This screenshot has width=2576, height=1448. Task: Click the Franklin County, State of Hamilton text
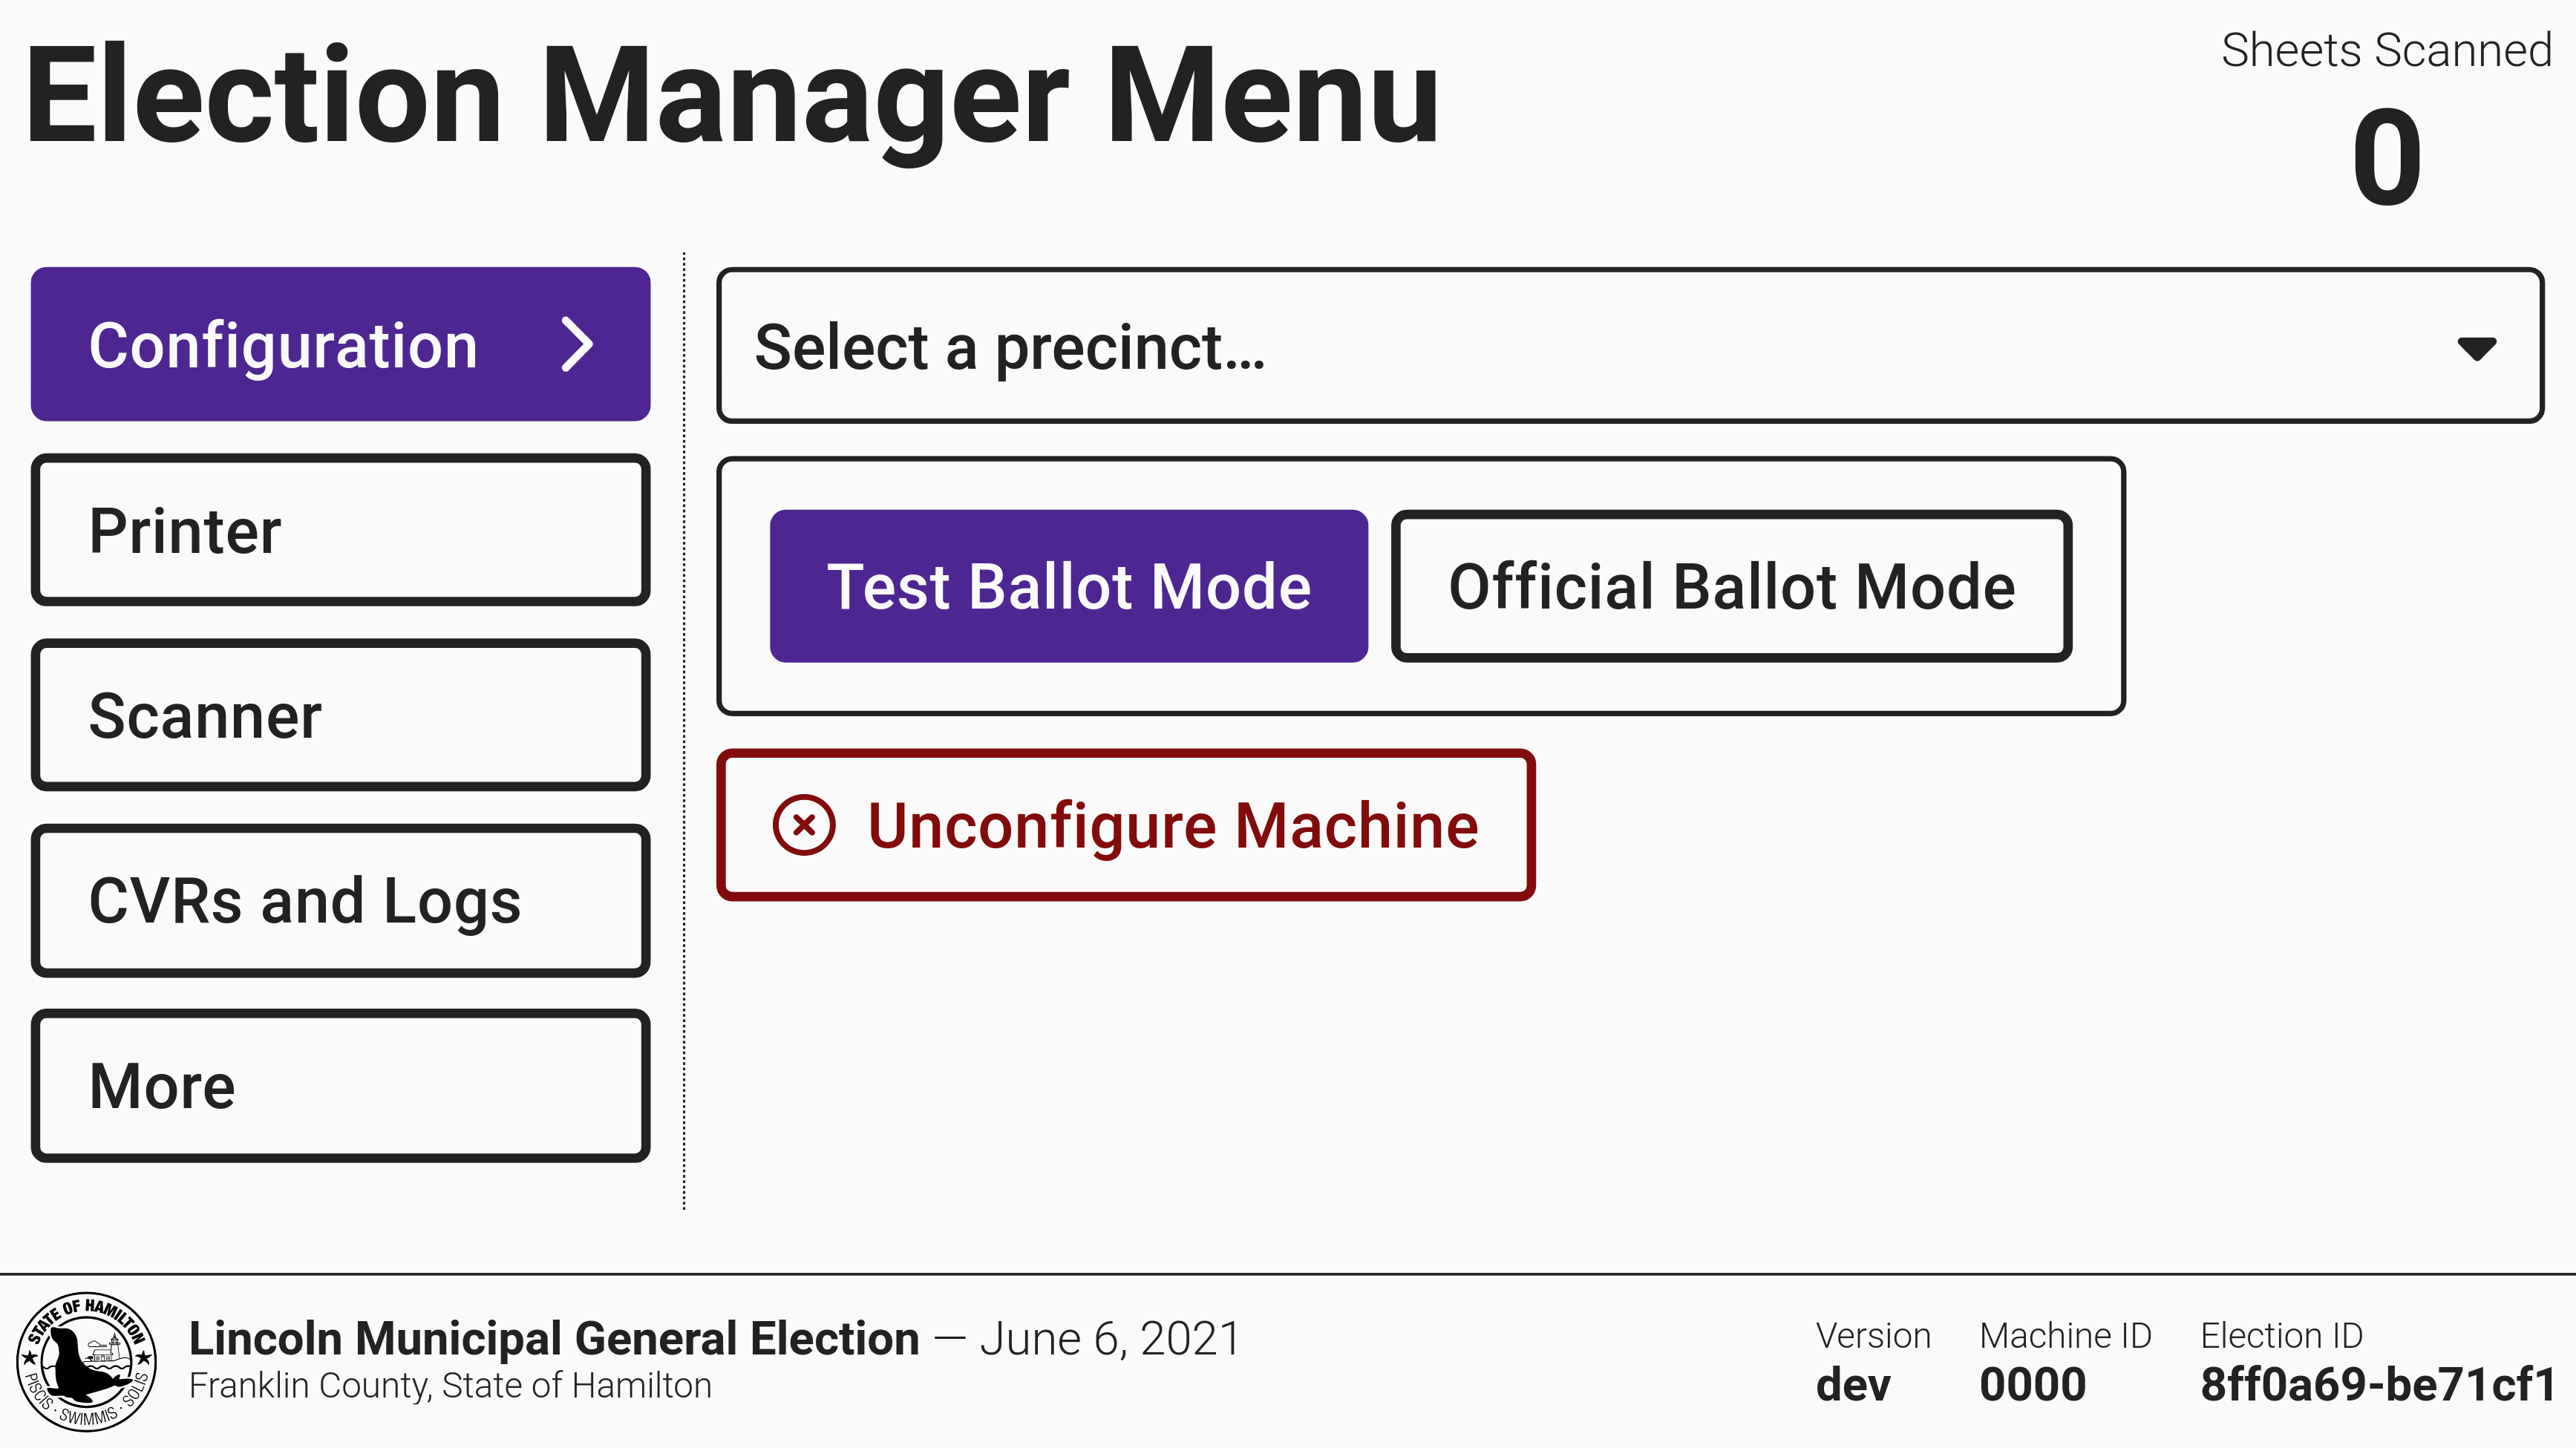pos(450,1386)
